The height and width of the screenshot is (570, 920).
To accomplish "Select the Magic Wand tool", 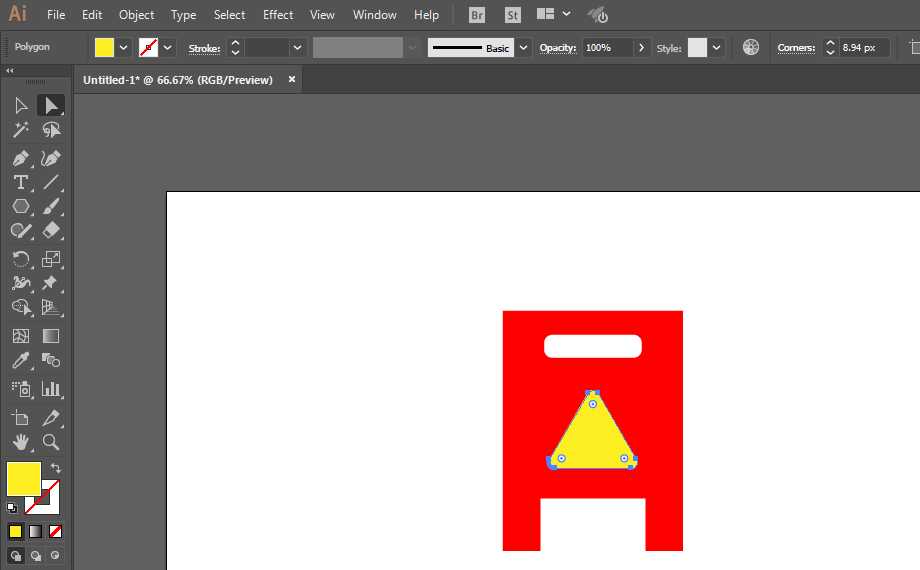I will tap(20, 130).
